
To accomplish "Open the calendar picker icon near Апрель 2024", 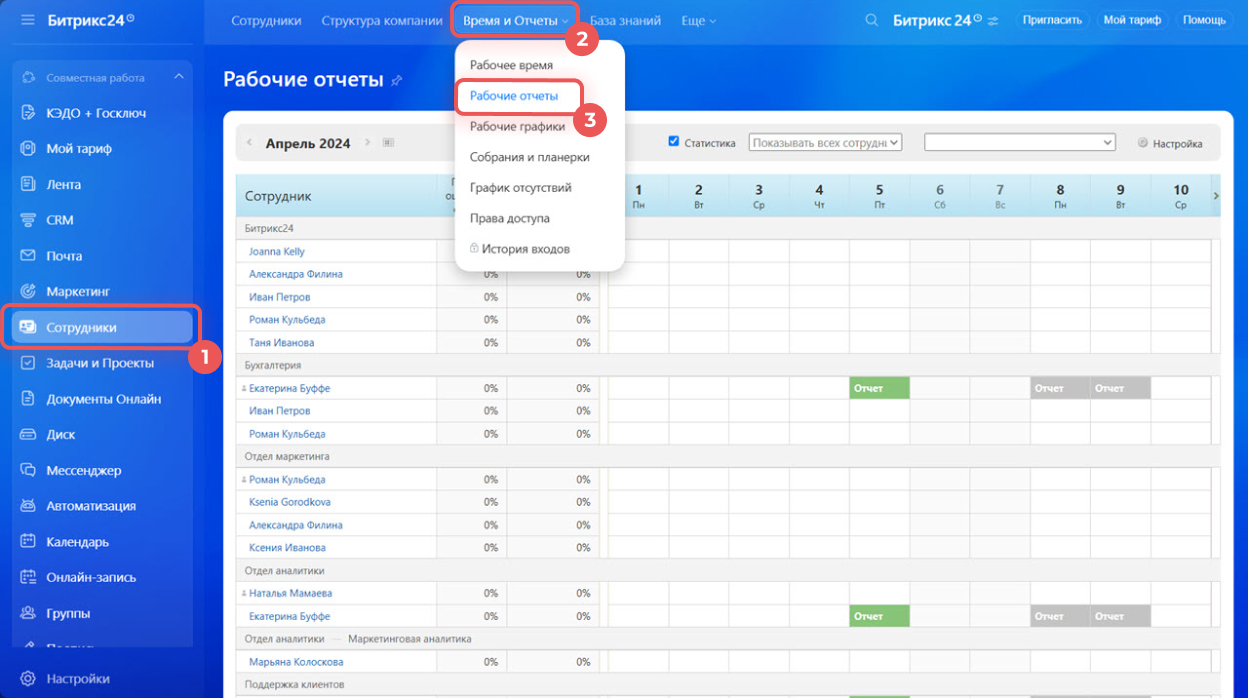I will click(388, 143).
